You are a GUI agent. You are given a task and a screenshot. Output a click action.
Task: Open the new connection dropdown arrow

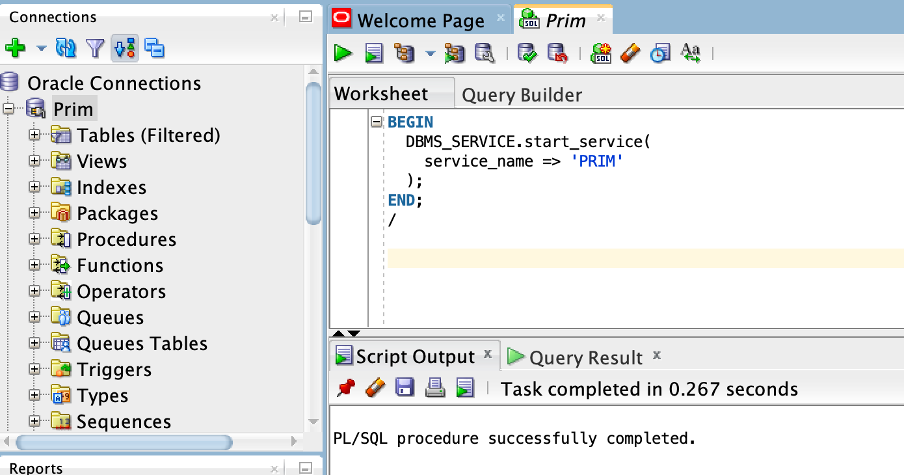pos(41,49)
